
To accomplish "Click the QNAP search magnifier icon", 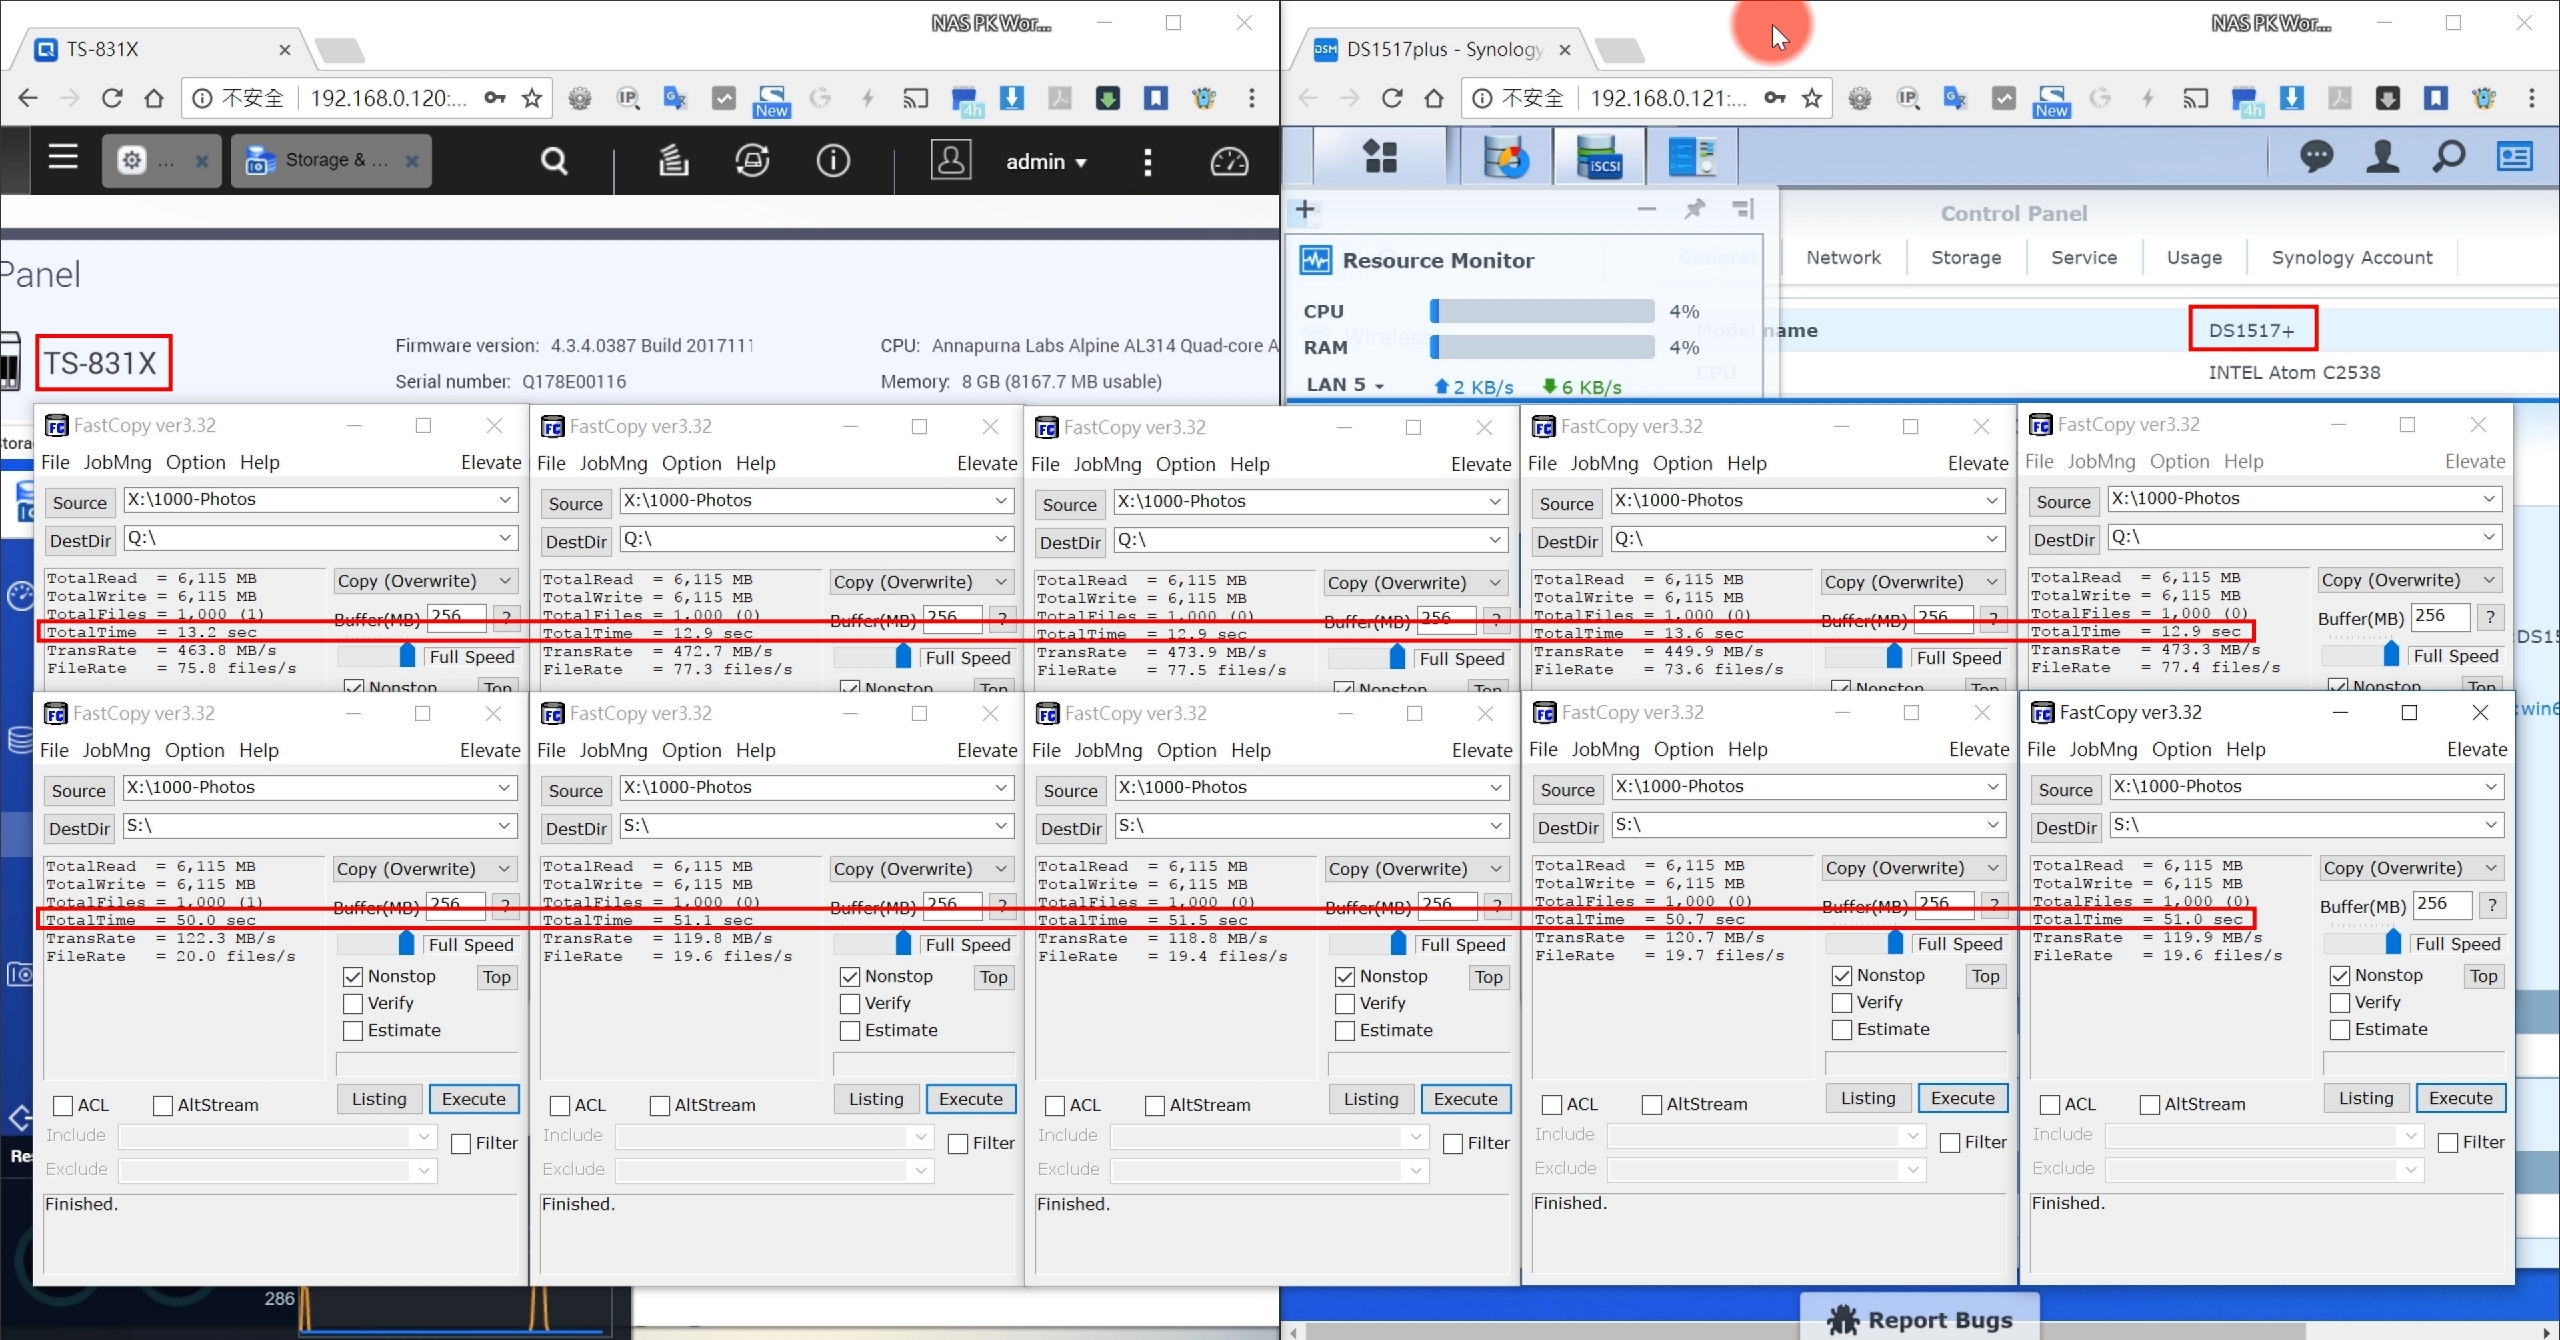I will pos(553,161).
